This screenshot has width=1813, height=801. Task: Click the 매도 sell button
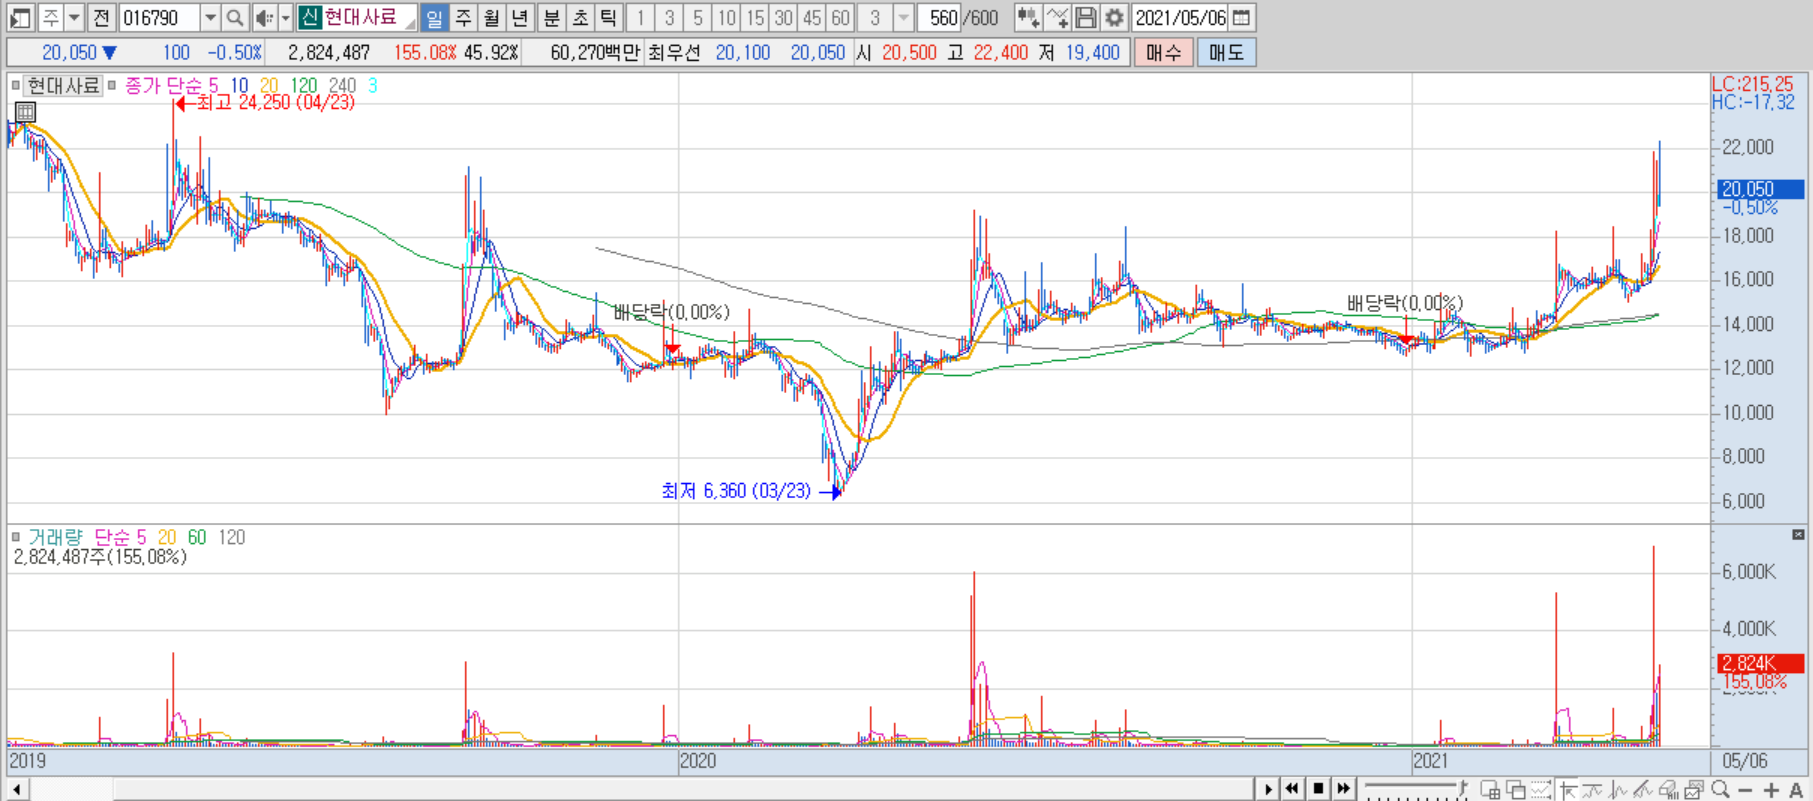point(1226,52)
